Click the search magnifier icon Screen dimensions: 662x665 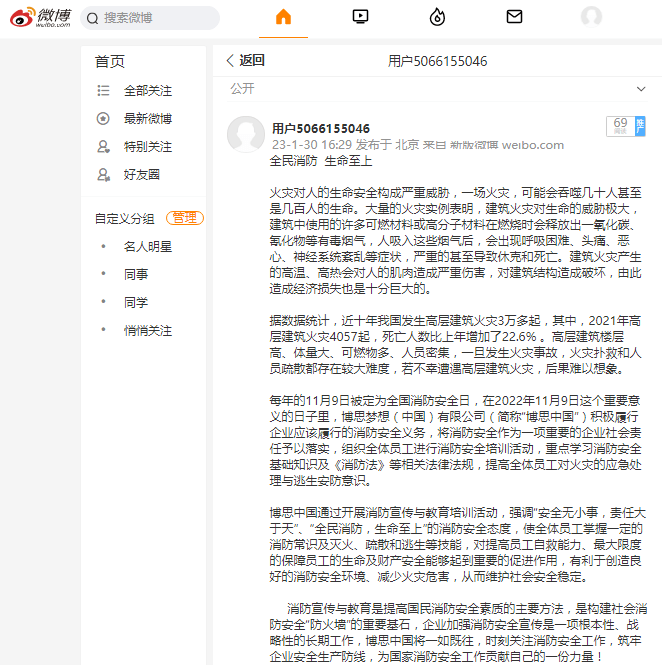(92, 18)
